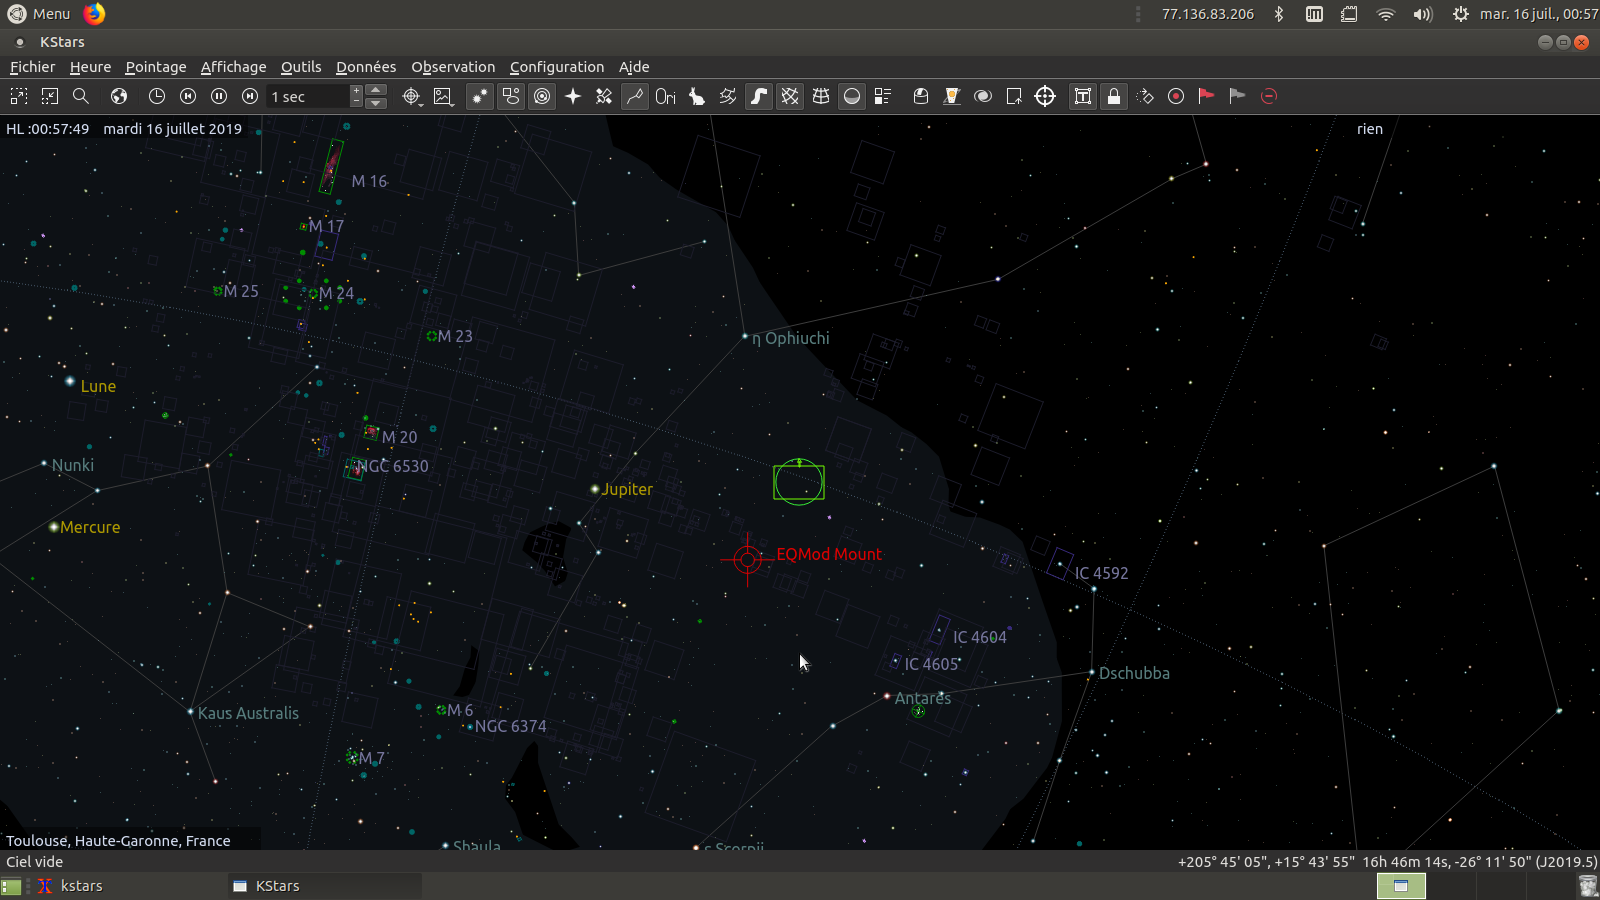
Task: Open the system Menu launcher
Action: coord(39,14)
